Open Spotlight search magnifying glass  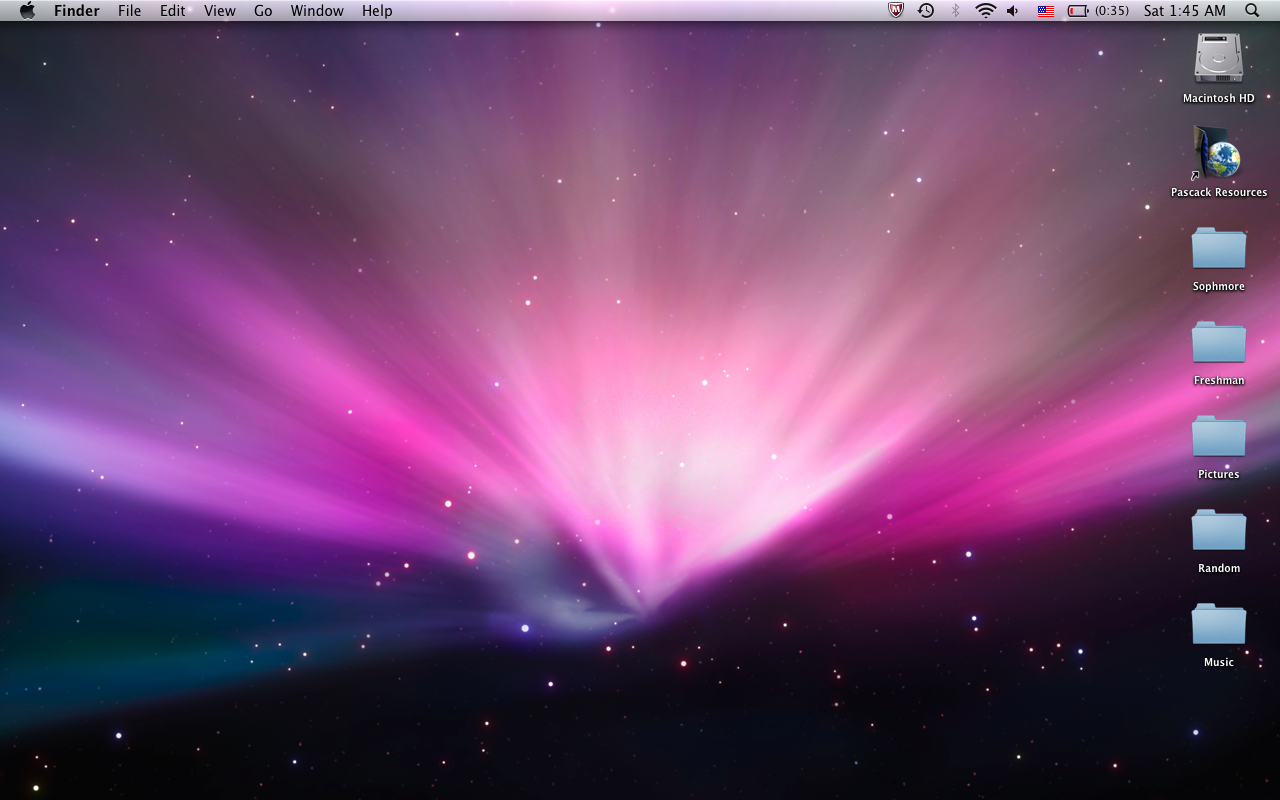pyautogui.click(x=1252, y=10)
